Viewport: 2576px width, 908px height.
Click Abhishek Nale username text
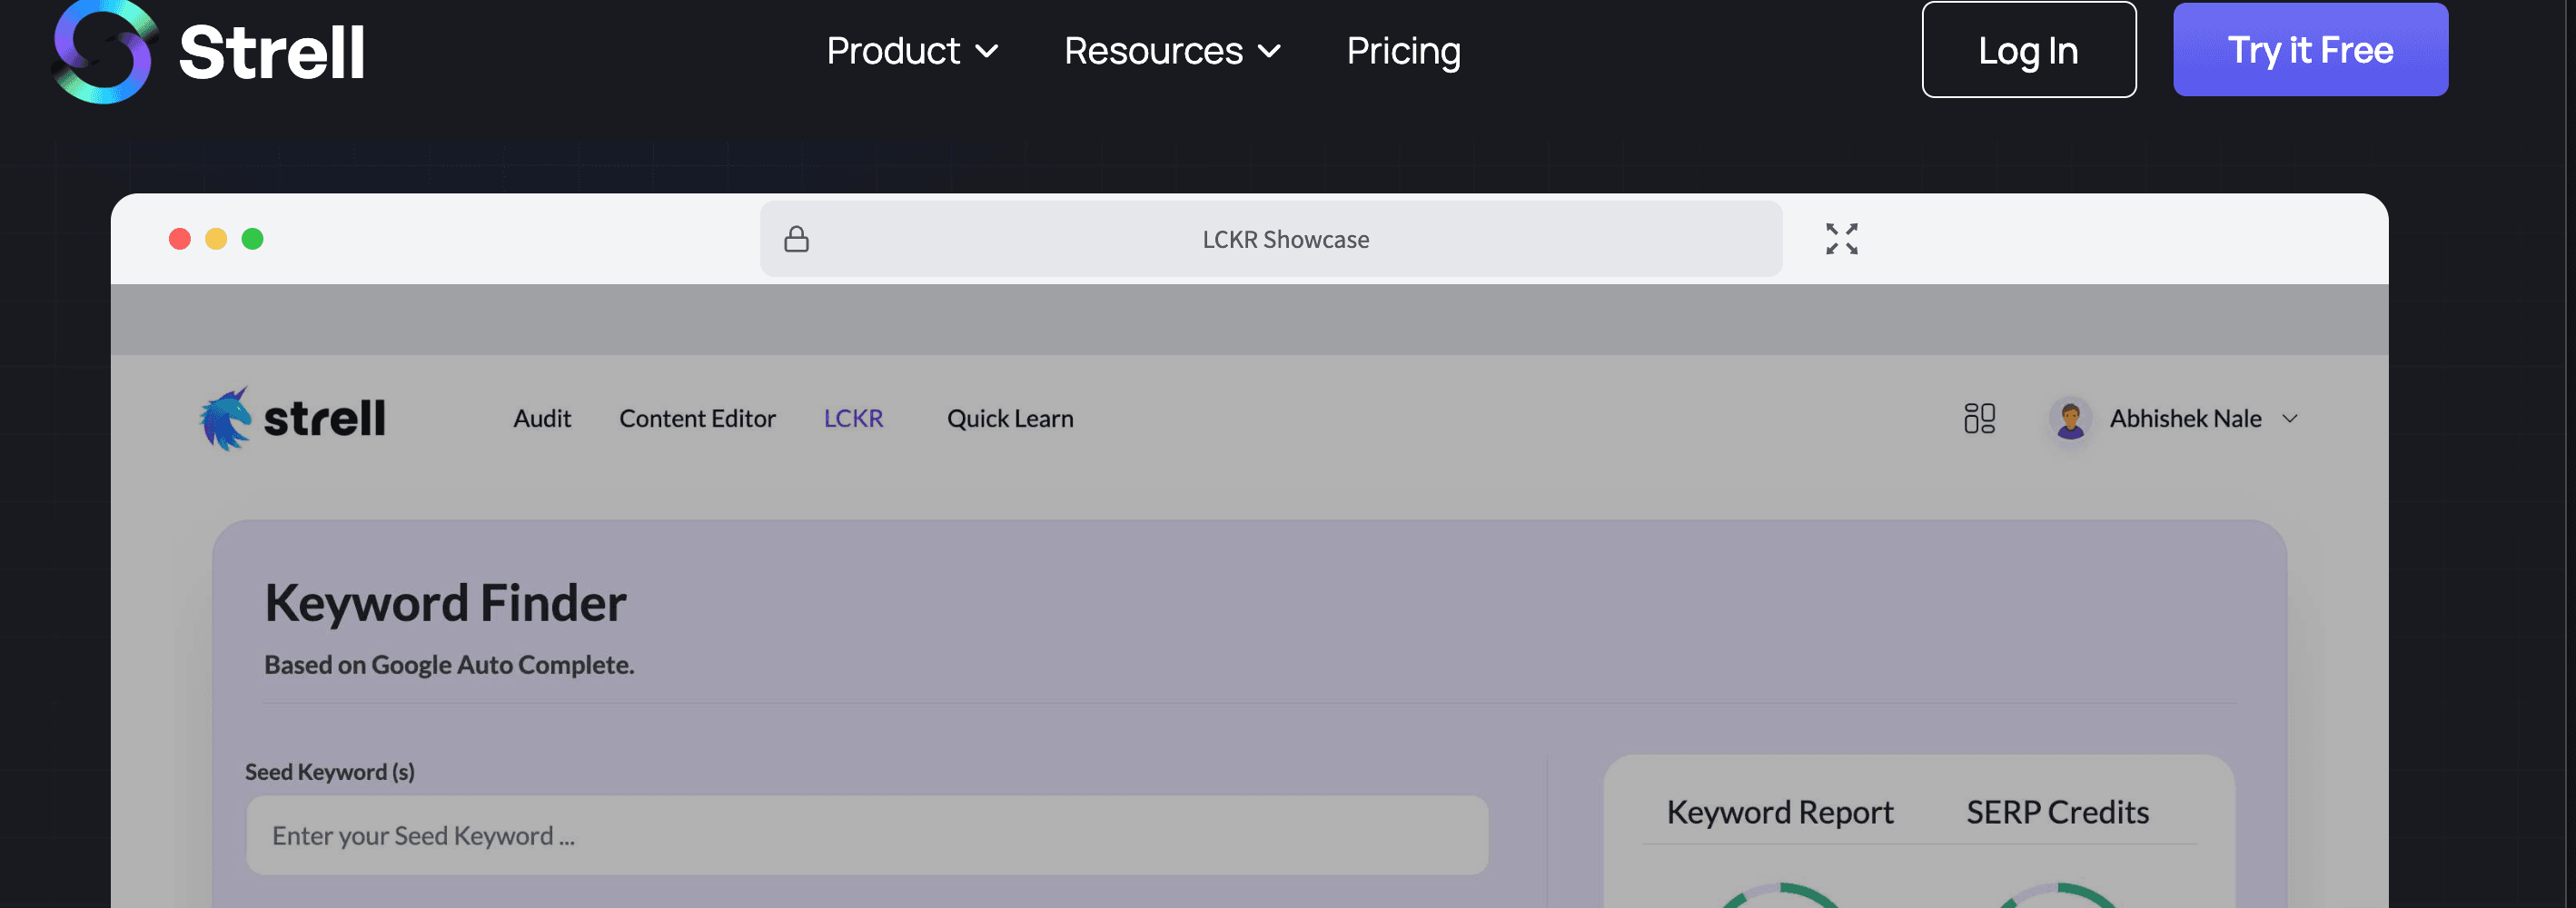[x=2185, y=419]
